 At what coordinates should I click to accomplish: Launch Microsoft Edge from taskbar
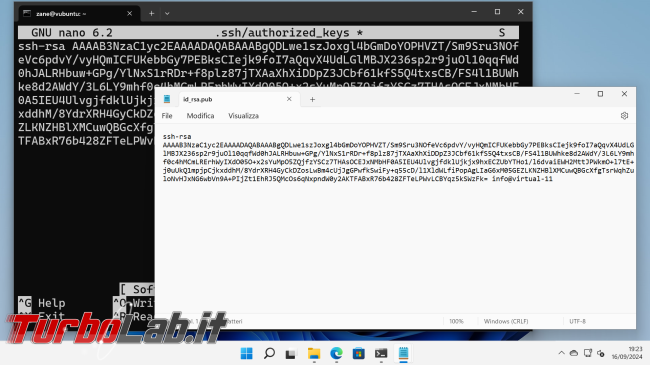(336, 353)
